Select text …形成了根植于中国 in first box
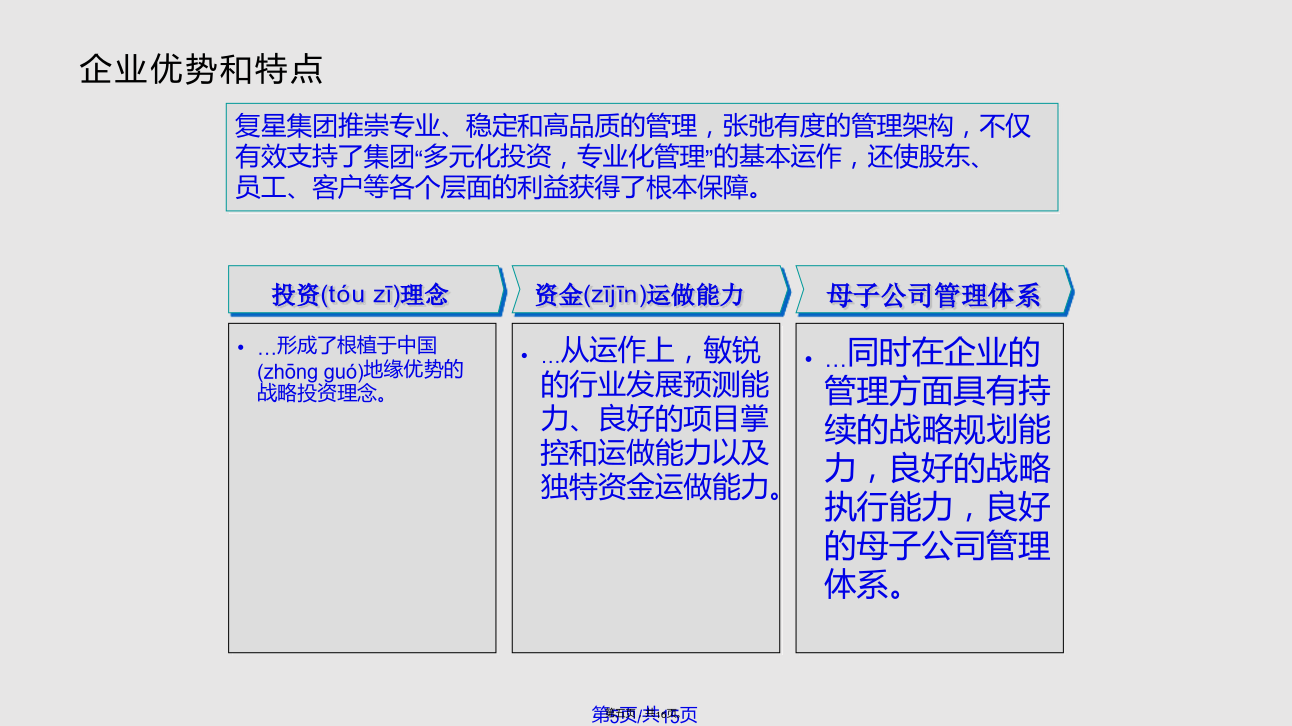The height and width of the screenshot is (726, 1292). [347, 346]
